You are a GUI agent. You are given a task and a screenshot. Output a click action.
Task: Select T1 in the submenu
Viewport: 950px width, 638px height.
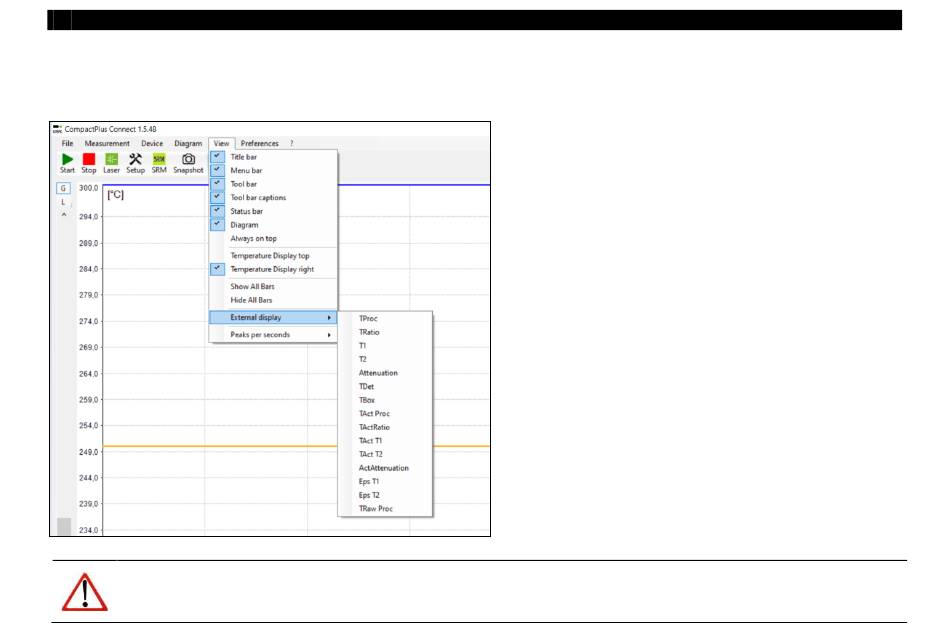(385, 346)
